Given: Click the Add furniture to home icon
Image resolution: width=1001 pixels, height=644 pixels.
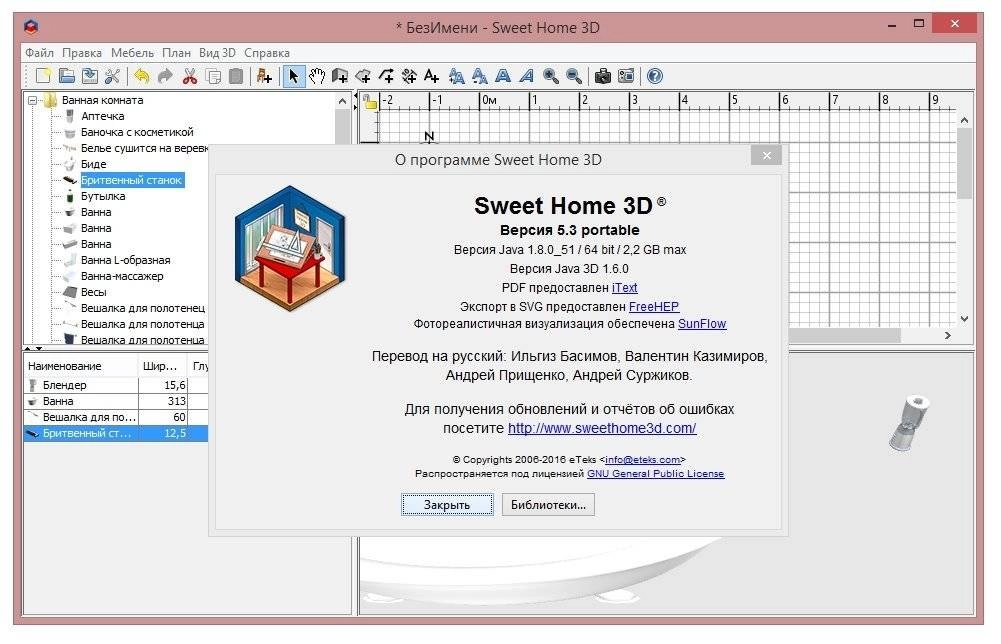Looking at the screenshot, I should tap(264, 76).
